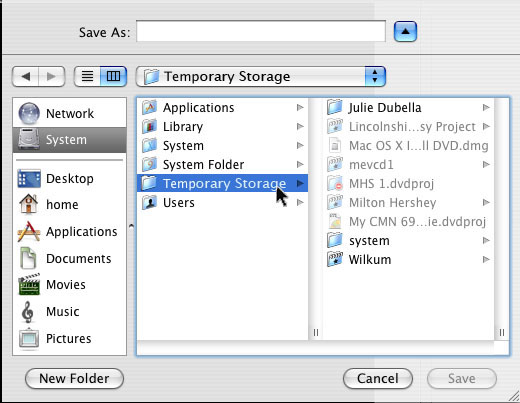Click the back navigation arrow

pos(26,76)
